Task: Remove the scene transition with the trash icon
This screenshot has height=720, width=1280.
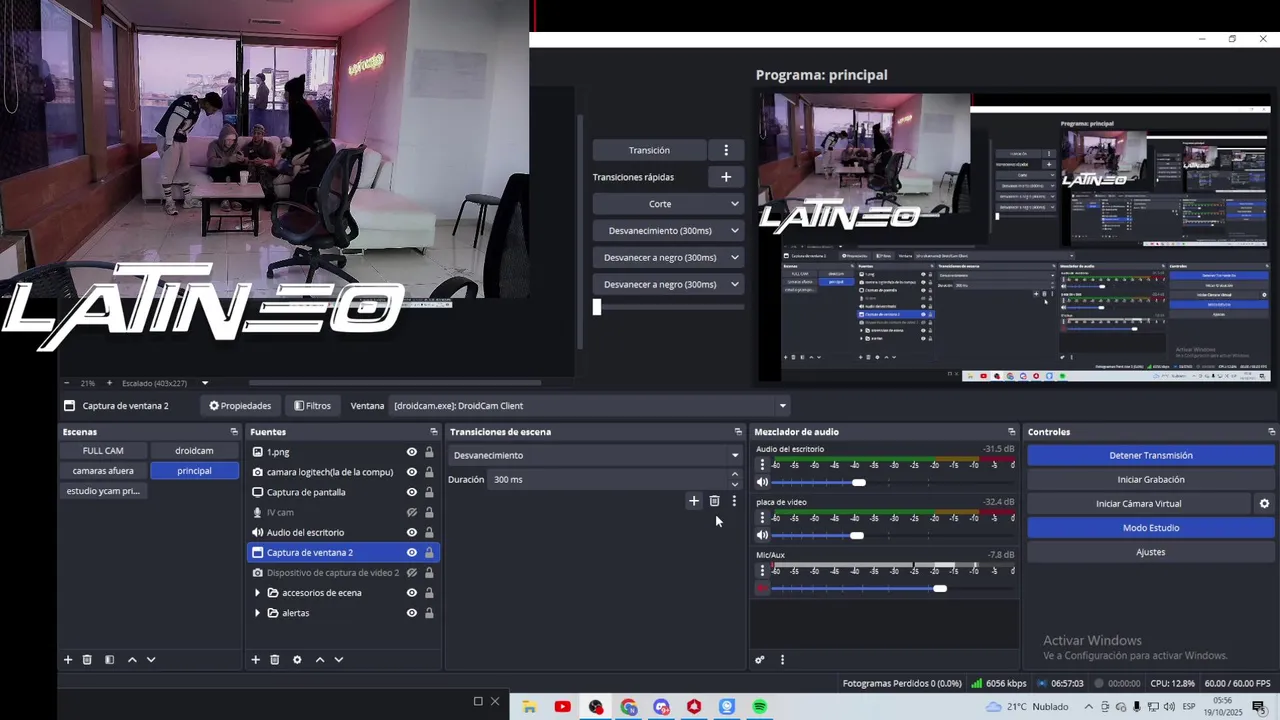Action: coord(714,501)
